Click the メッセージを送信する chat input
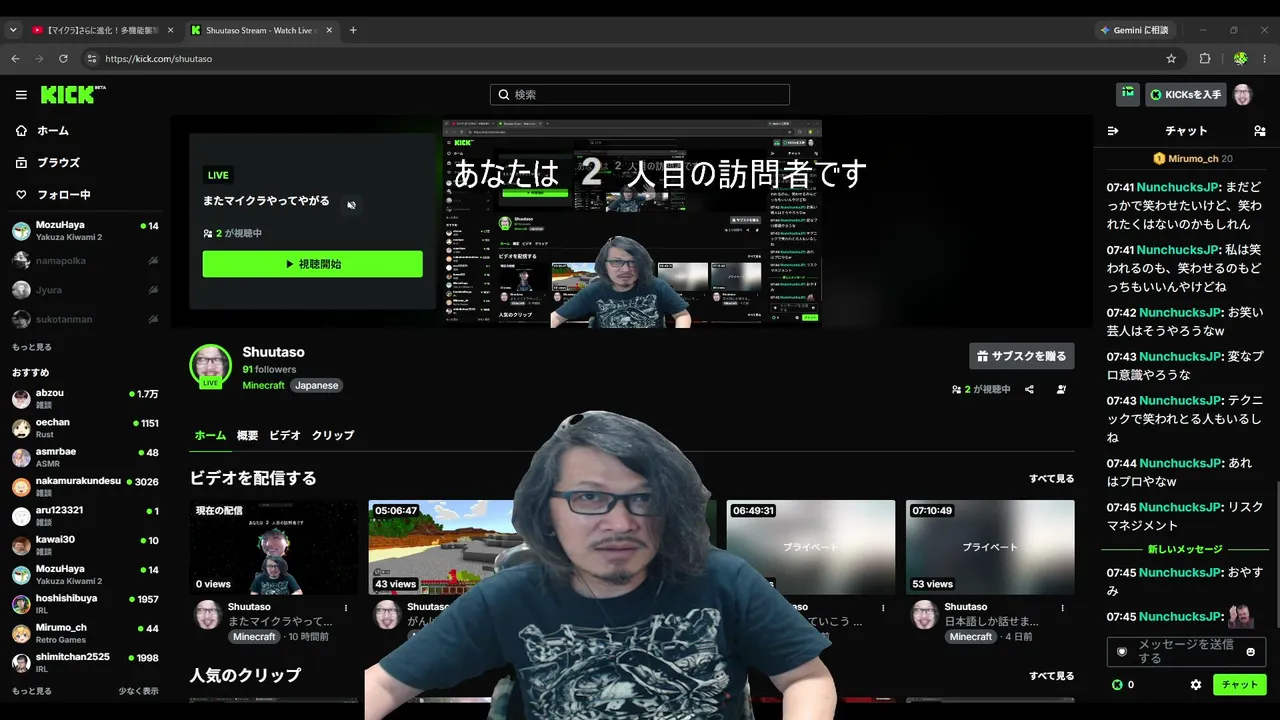Image resolution: width=1280 pixels, height=720 pixels. click(x=1186, y=652)
